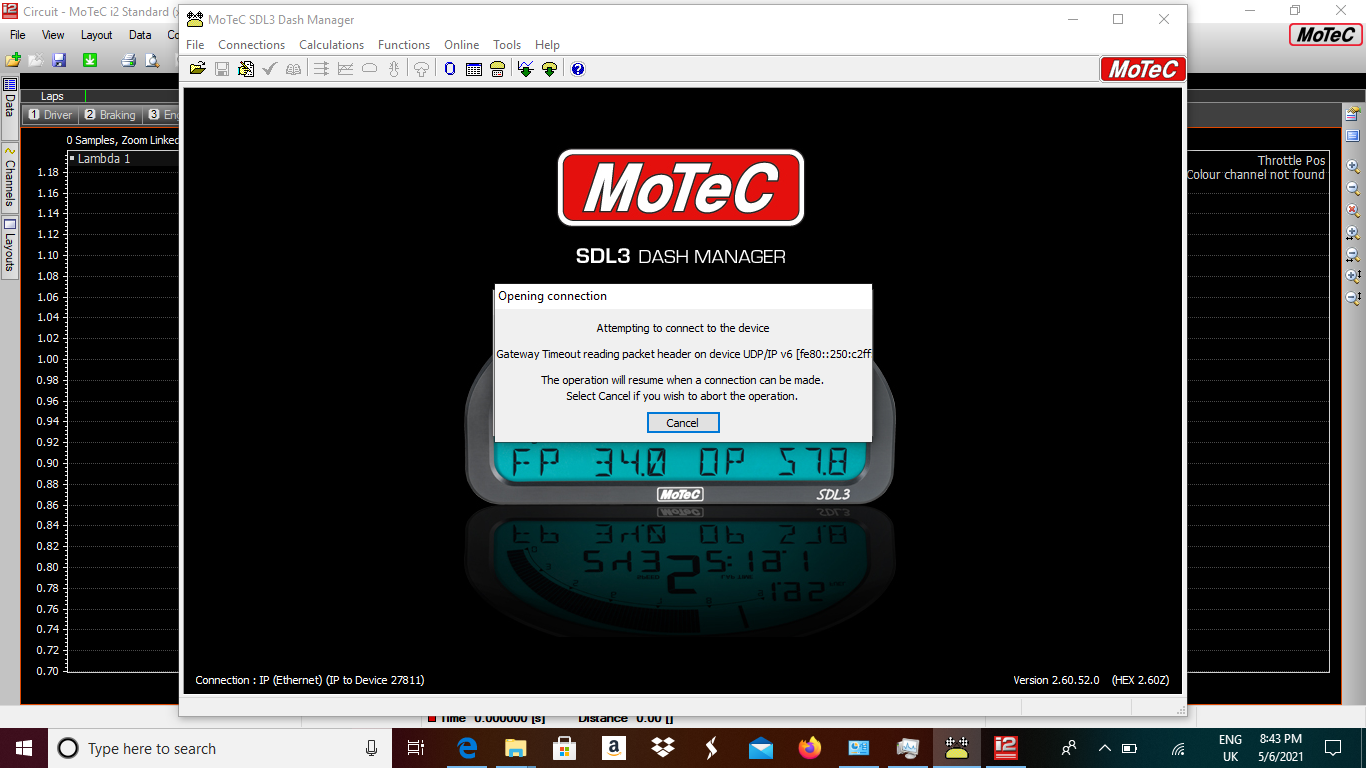Click the edit configuration details icon
Viewport: 1366px width, 768px height.
245,69
